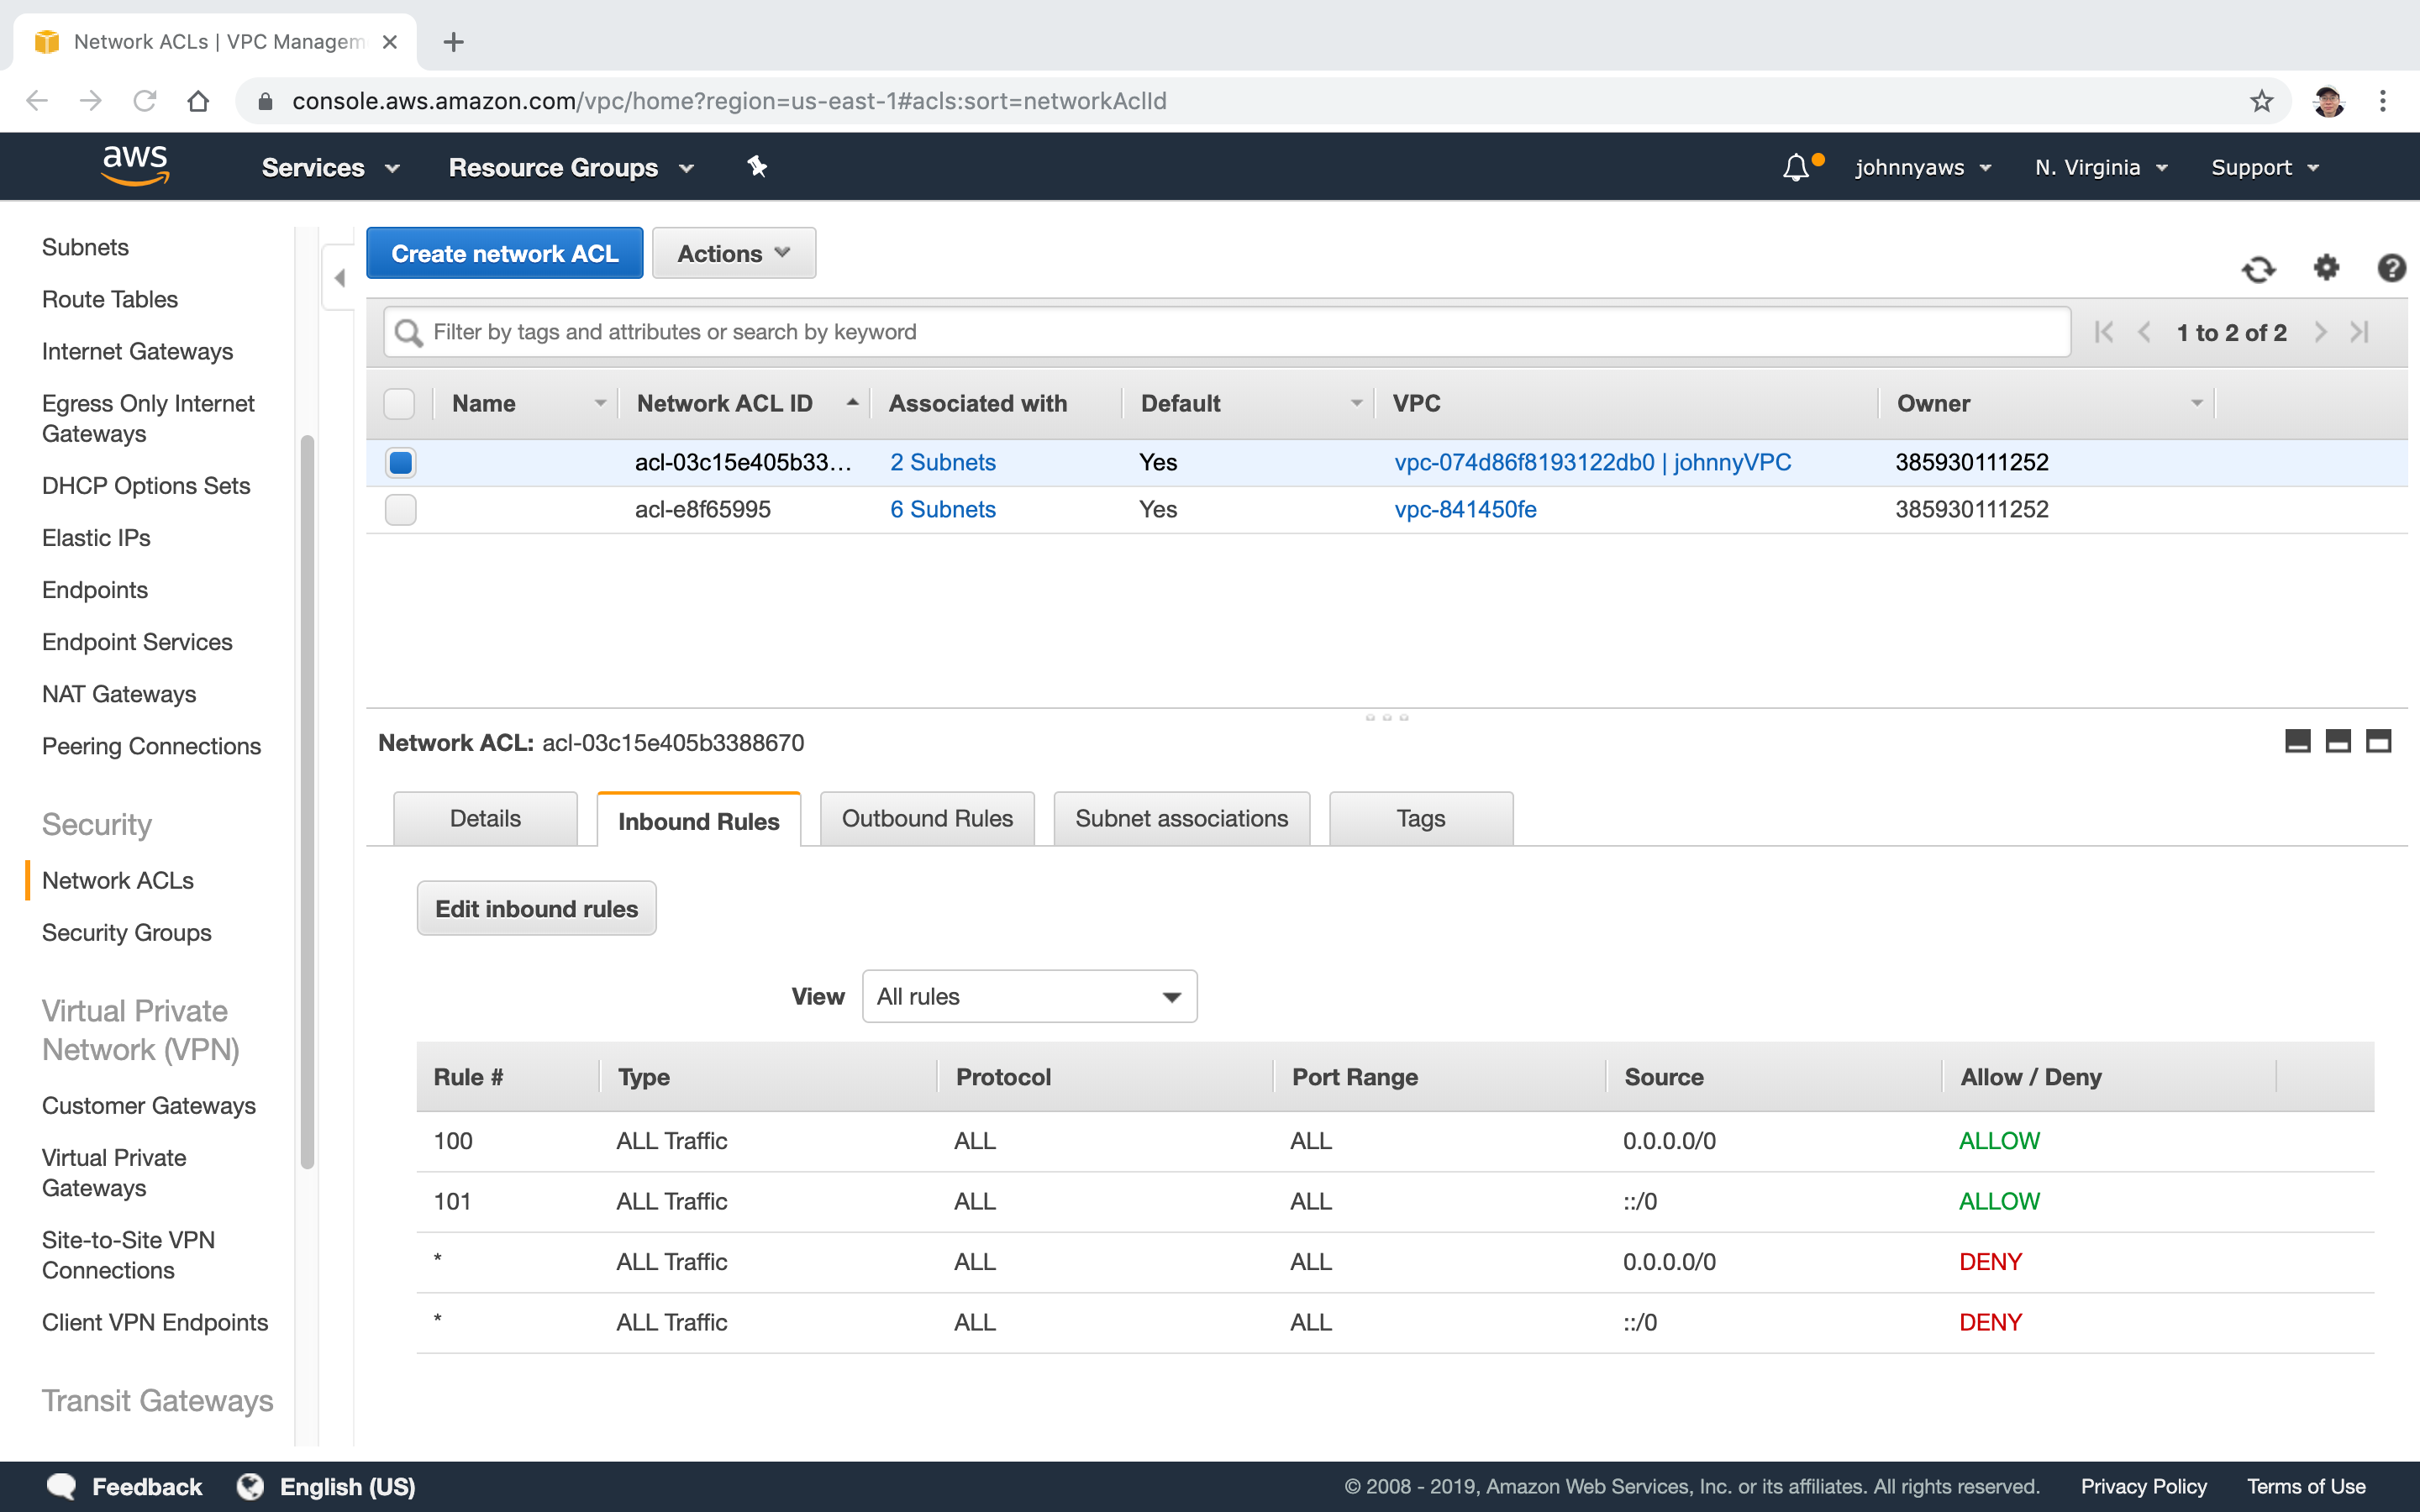Open the View All rules dropdown
Image resolution: width=2420 pixels, height=1512 pixels.
(x=1029, y=996)
